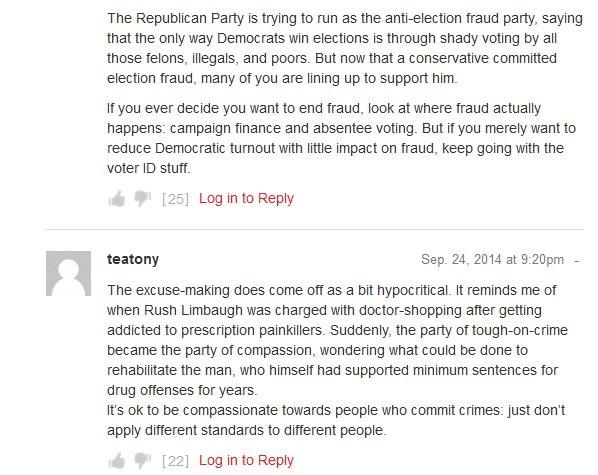Screen dimensions: 598x475
Task: Downvote the comment with 25 votes
Action: (x=143, y=199)
